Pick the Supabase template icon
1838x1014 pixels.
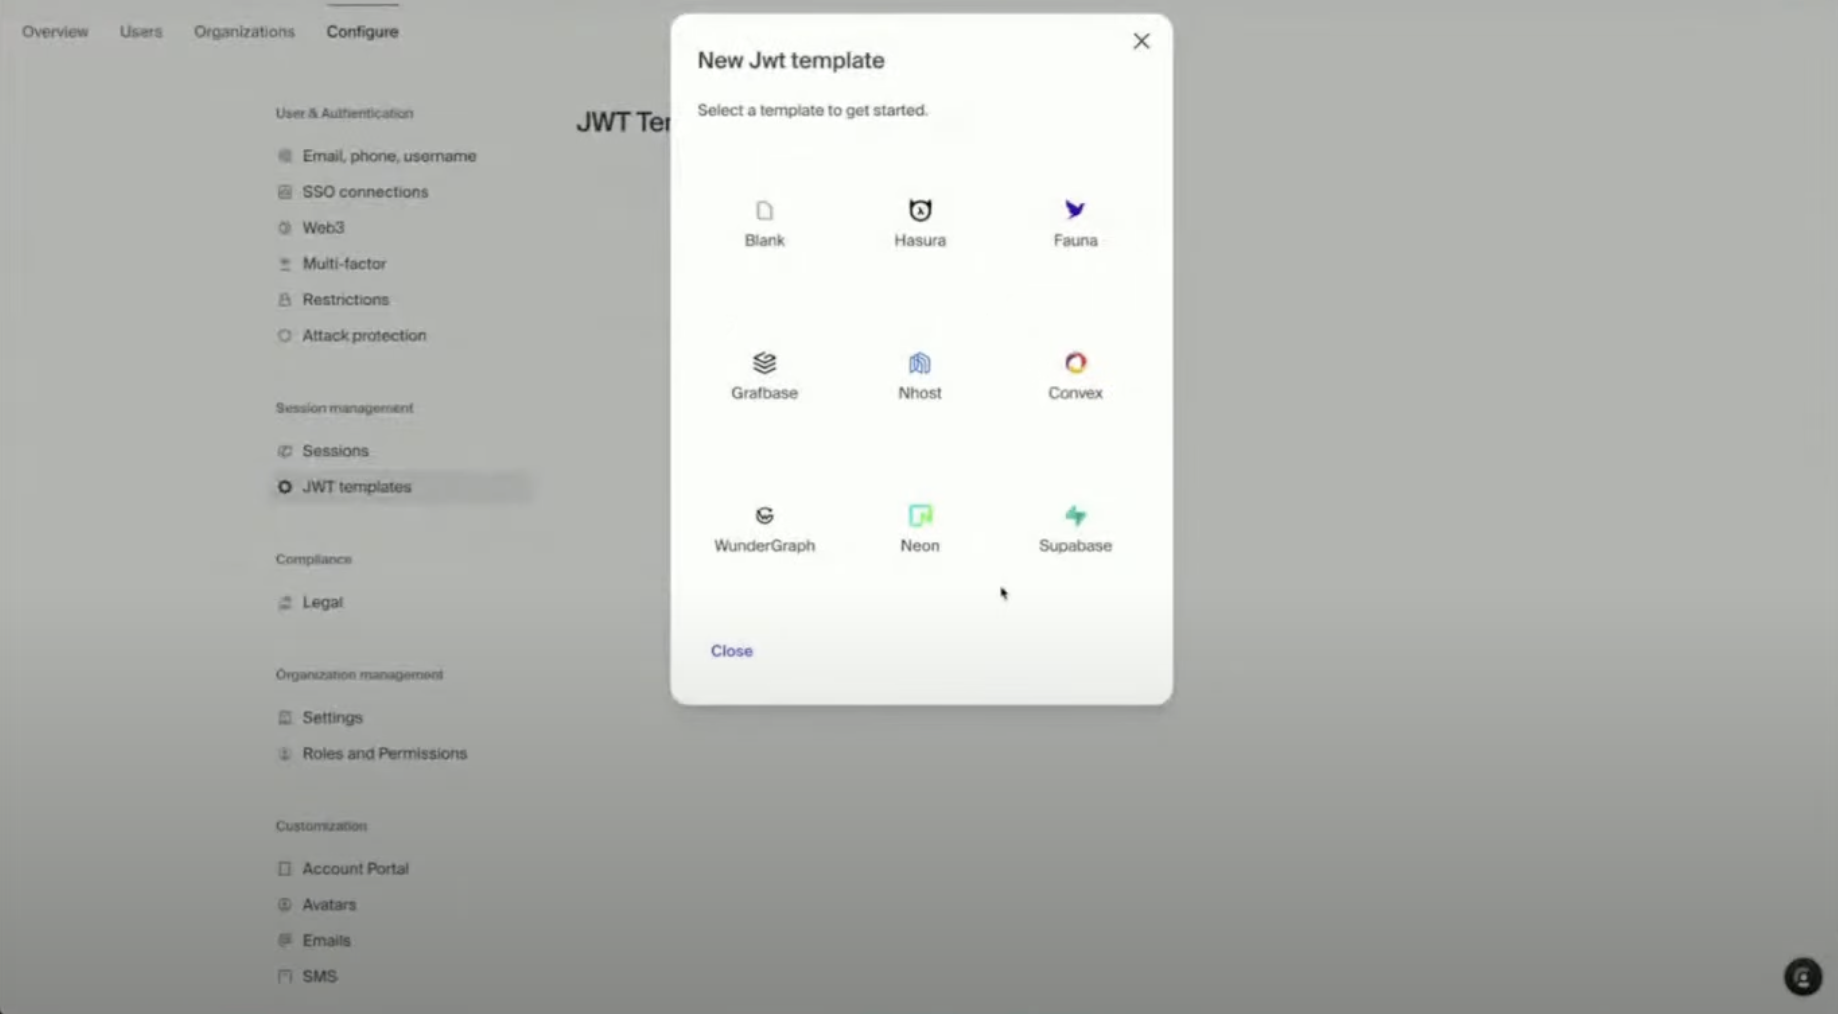(1075, 516)
